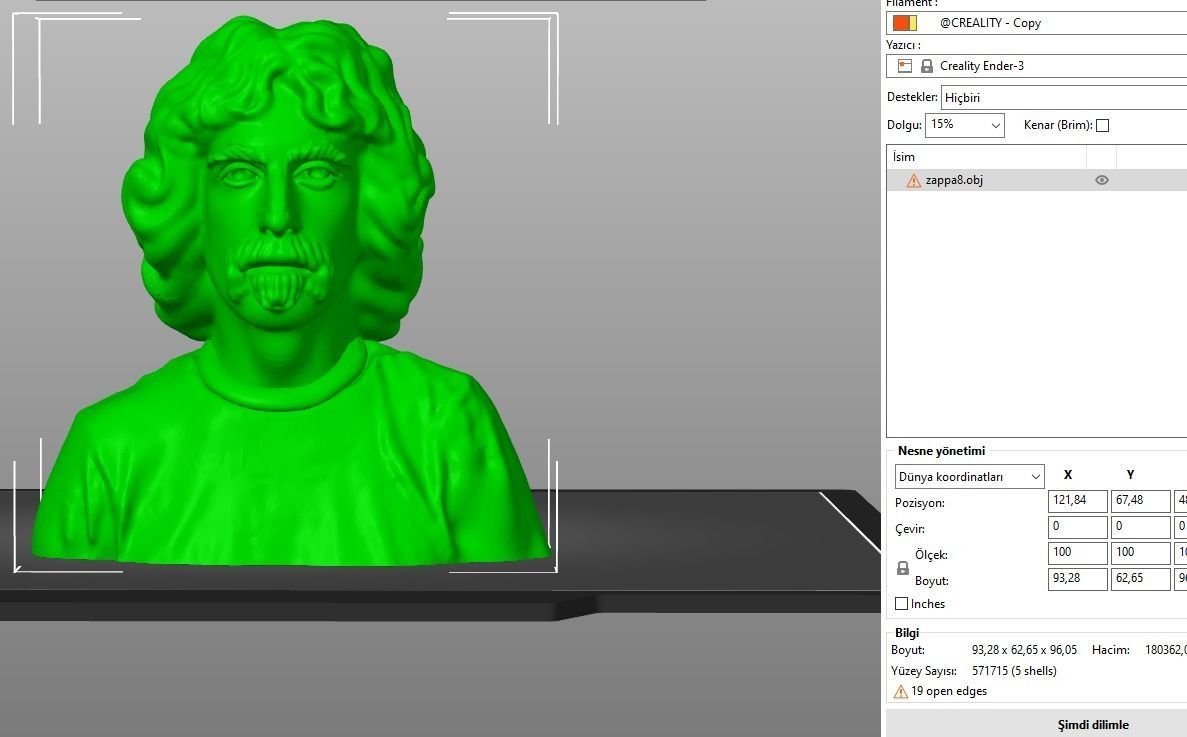Click the Çevir Y rotation field
Viewport: 1187px width, 737px height.
[x=1140, y=527]
